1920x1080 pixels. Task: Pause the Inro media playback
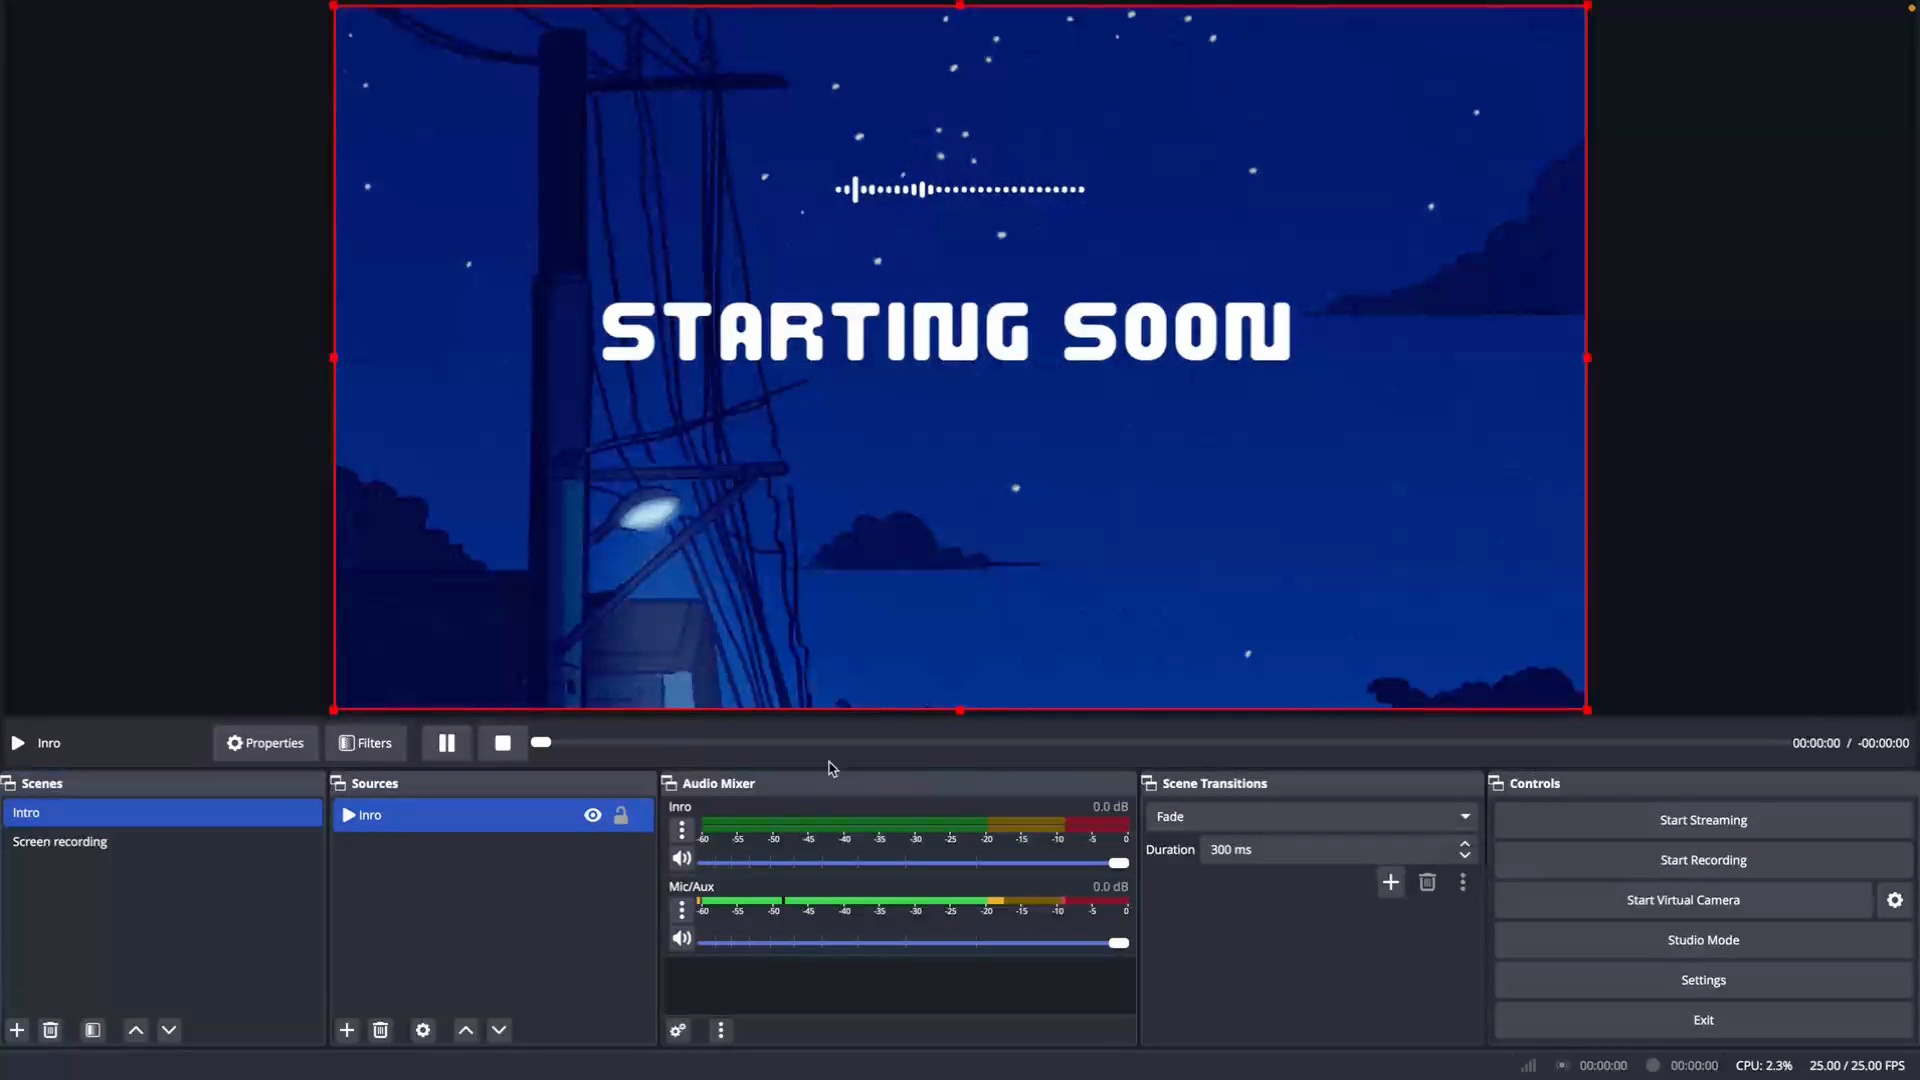point(446,743)
